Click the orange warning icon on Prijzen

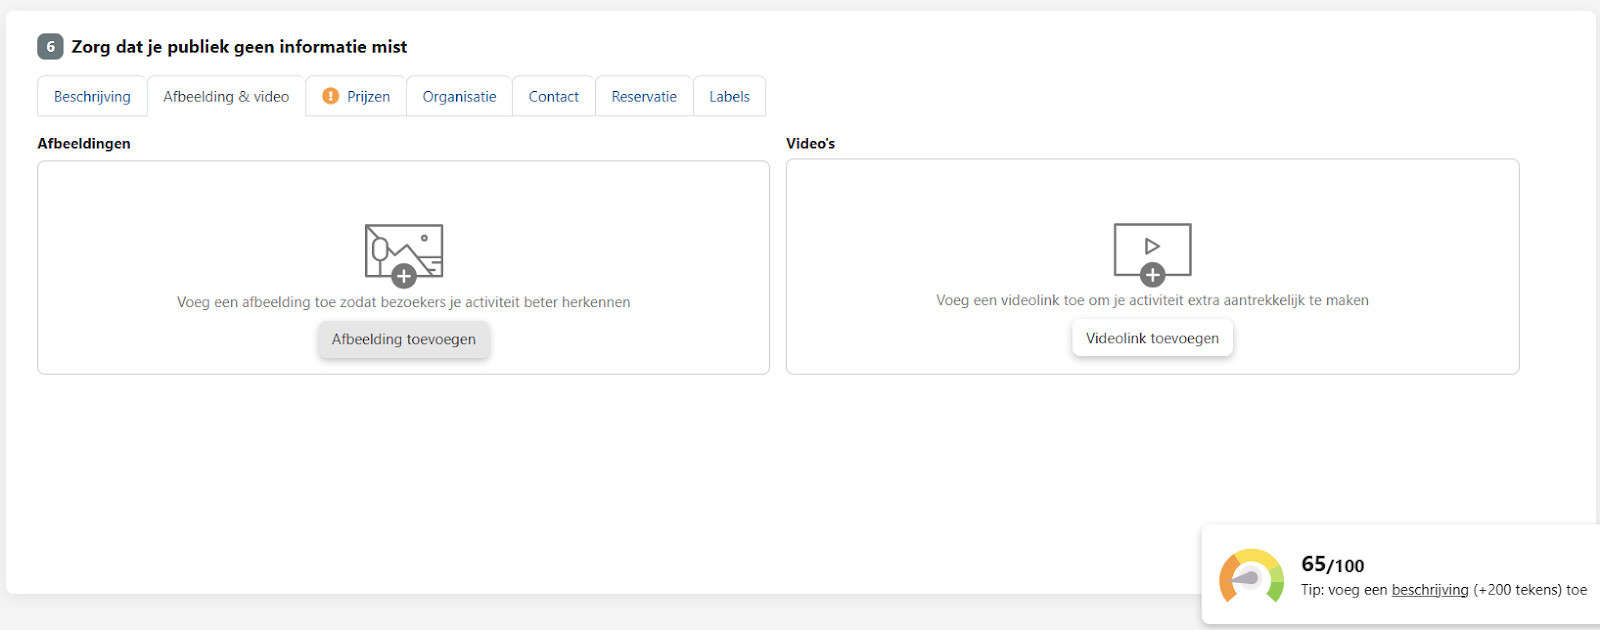[x=331, y=96]
